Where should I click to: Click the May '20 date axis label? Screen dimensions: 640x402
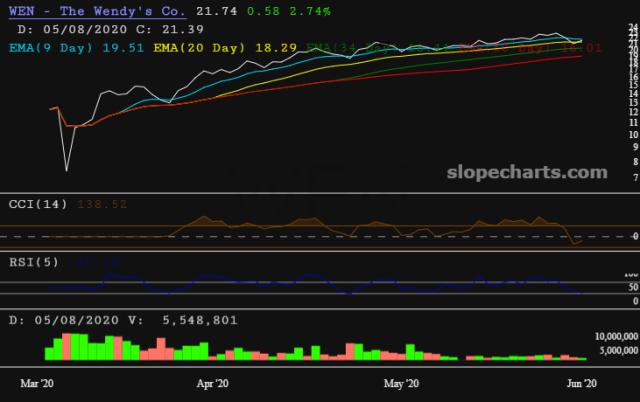pos(401,383)
